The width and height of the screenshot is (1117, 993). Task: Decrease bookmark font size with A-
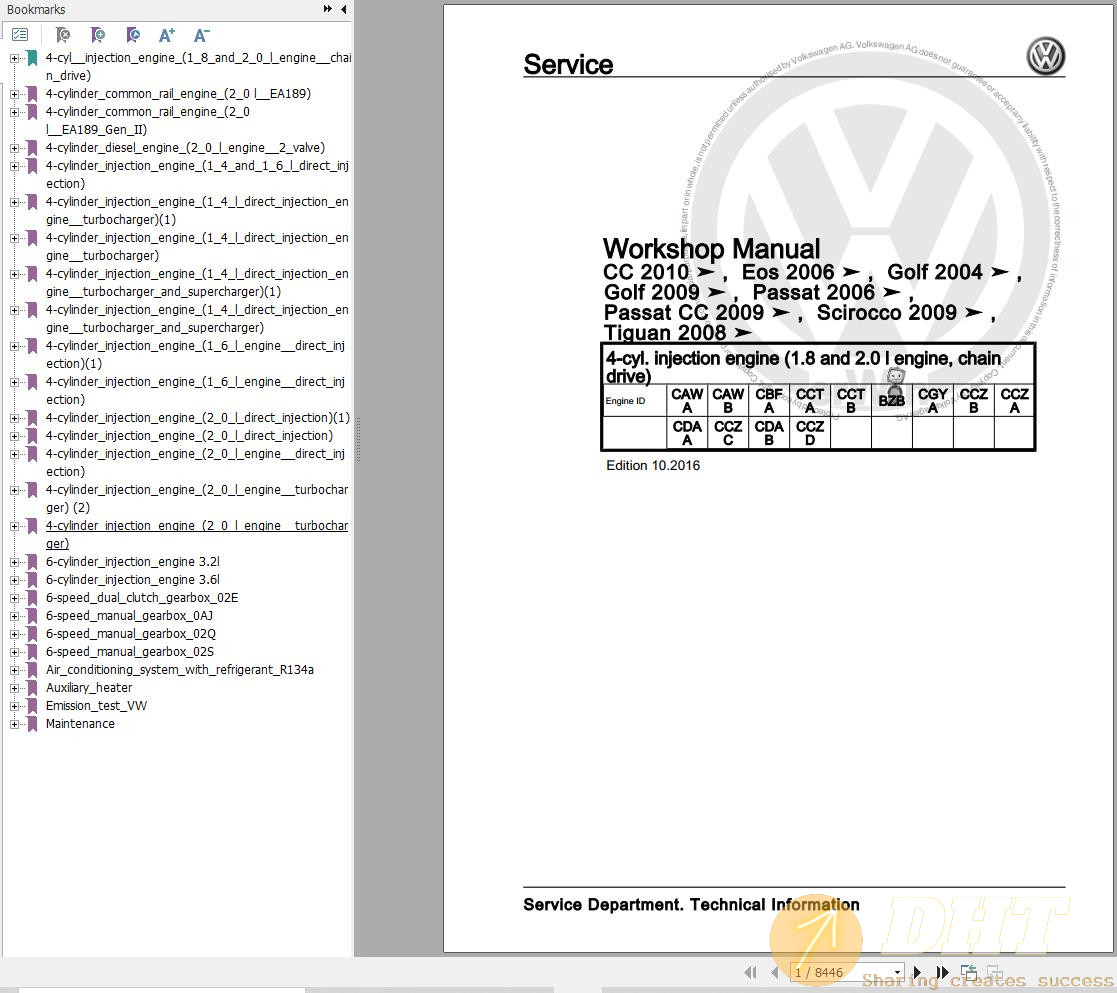pos(202,35)
